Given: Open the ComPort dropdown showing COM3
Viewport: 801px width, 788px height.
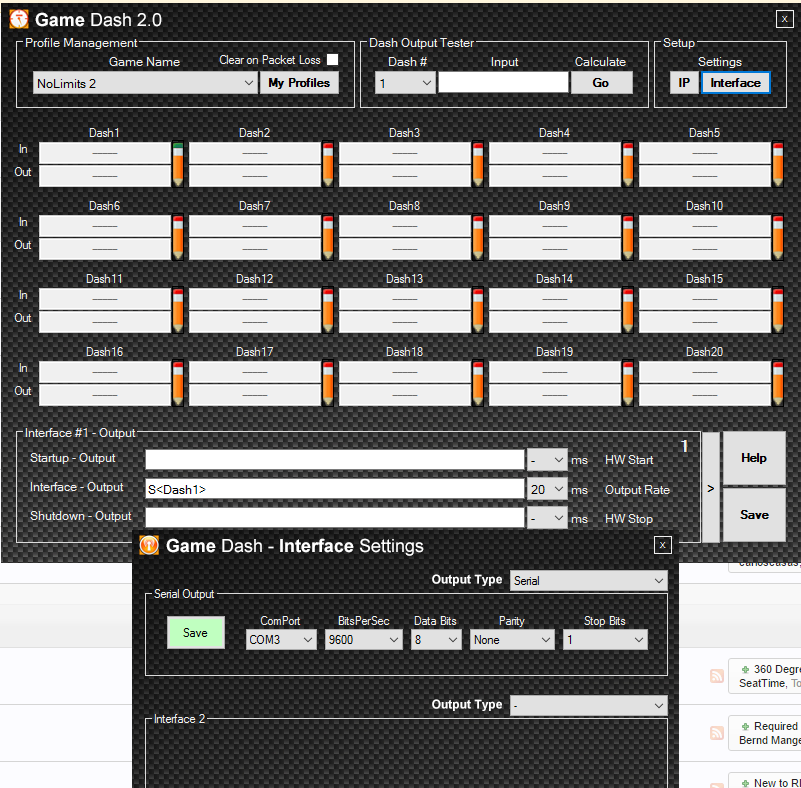Looking at the screenshot, I should [280, 639].
